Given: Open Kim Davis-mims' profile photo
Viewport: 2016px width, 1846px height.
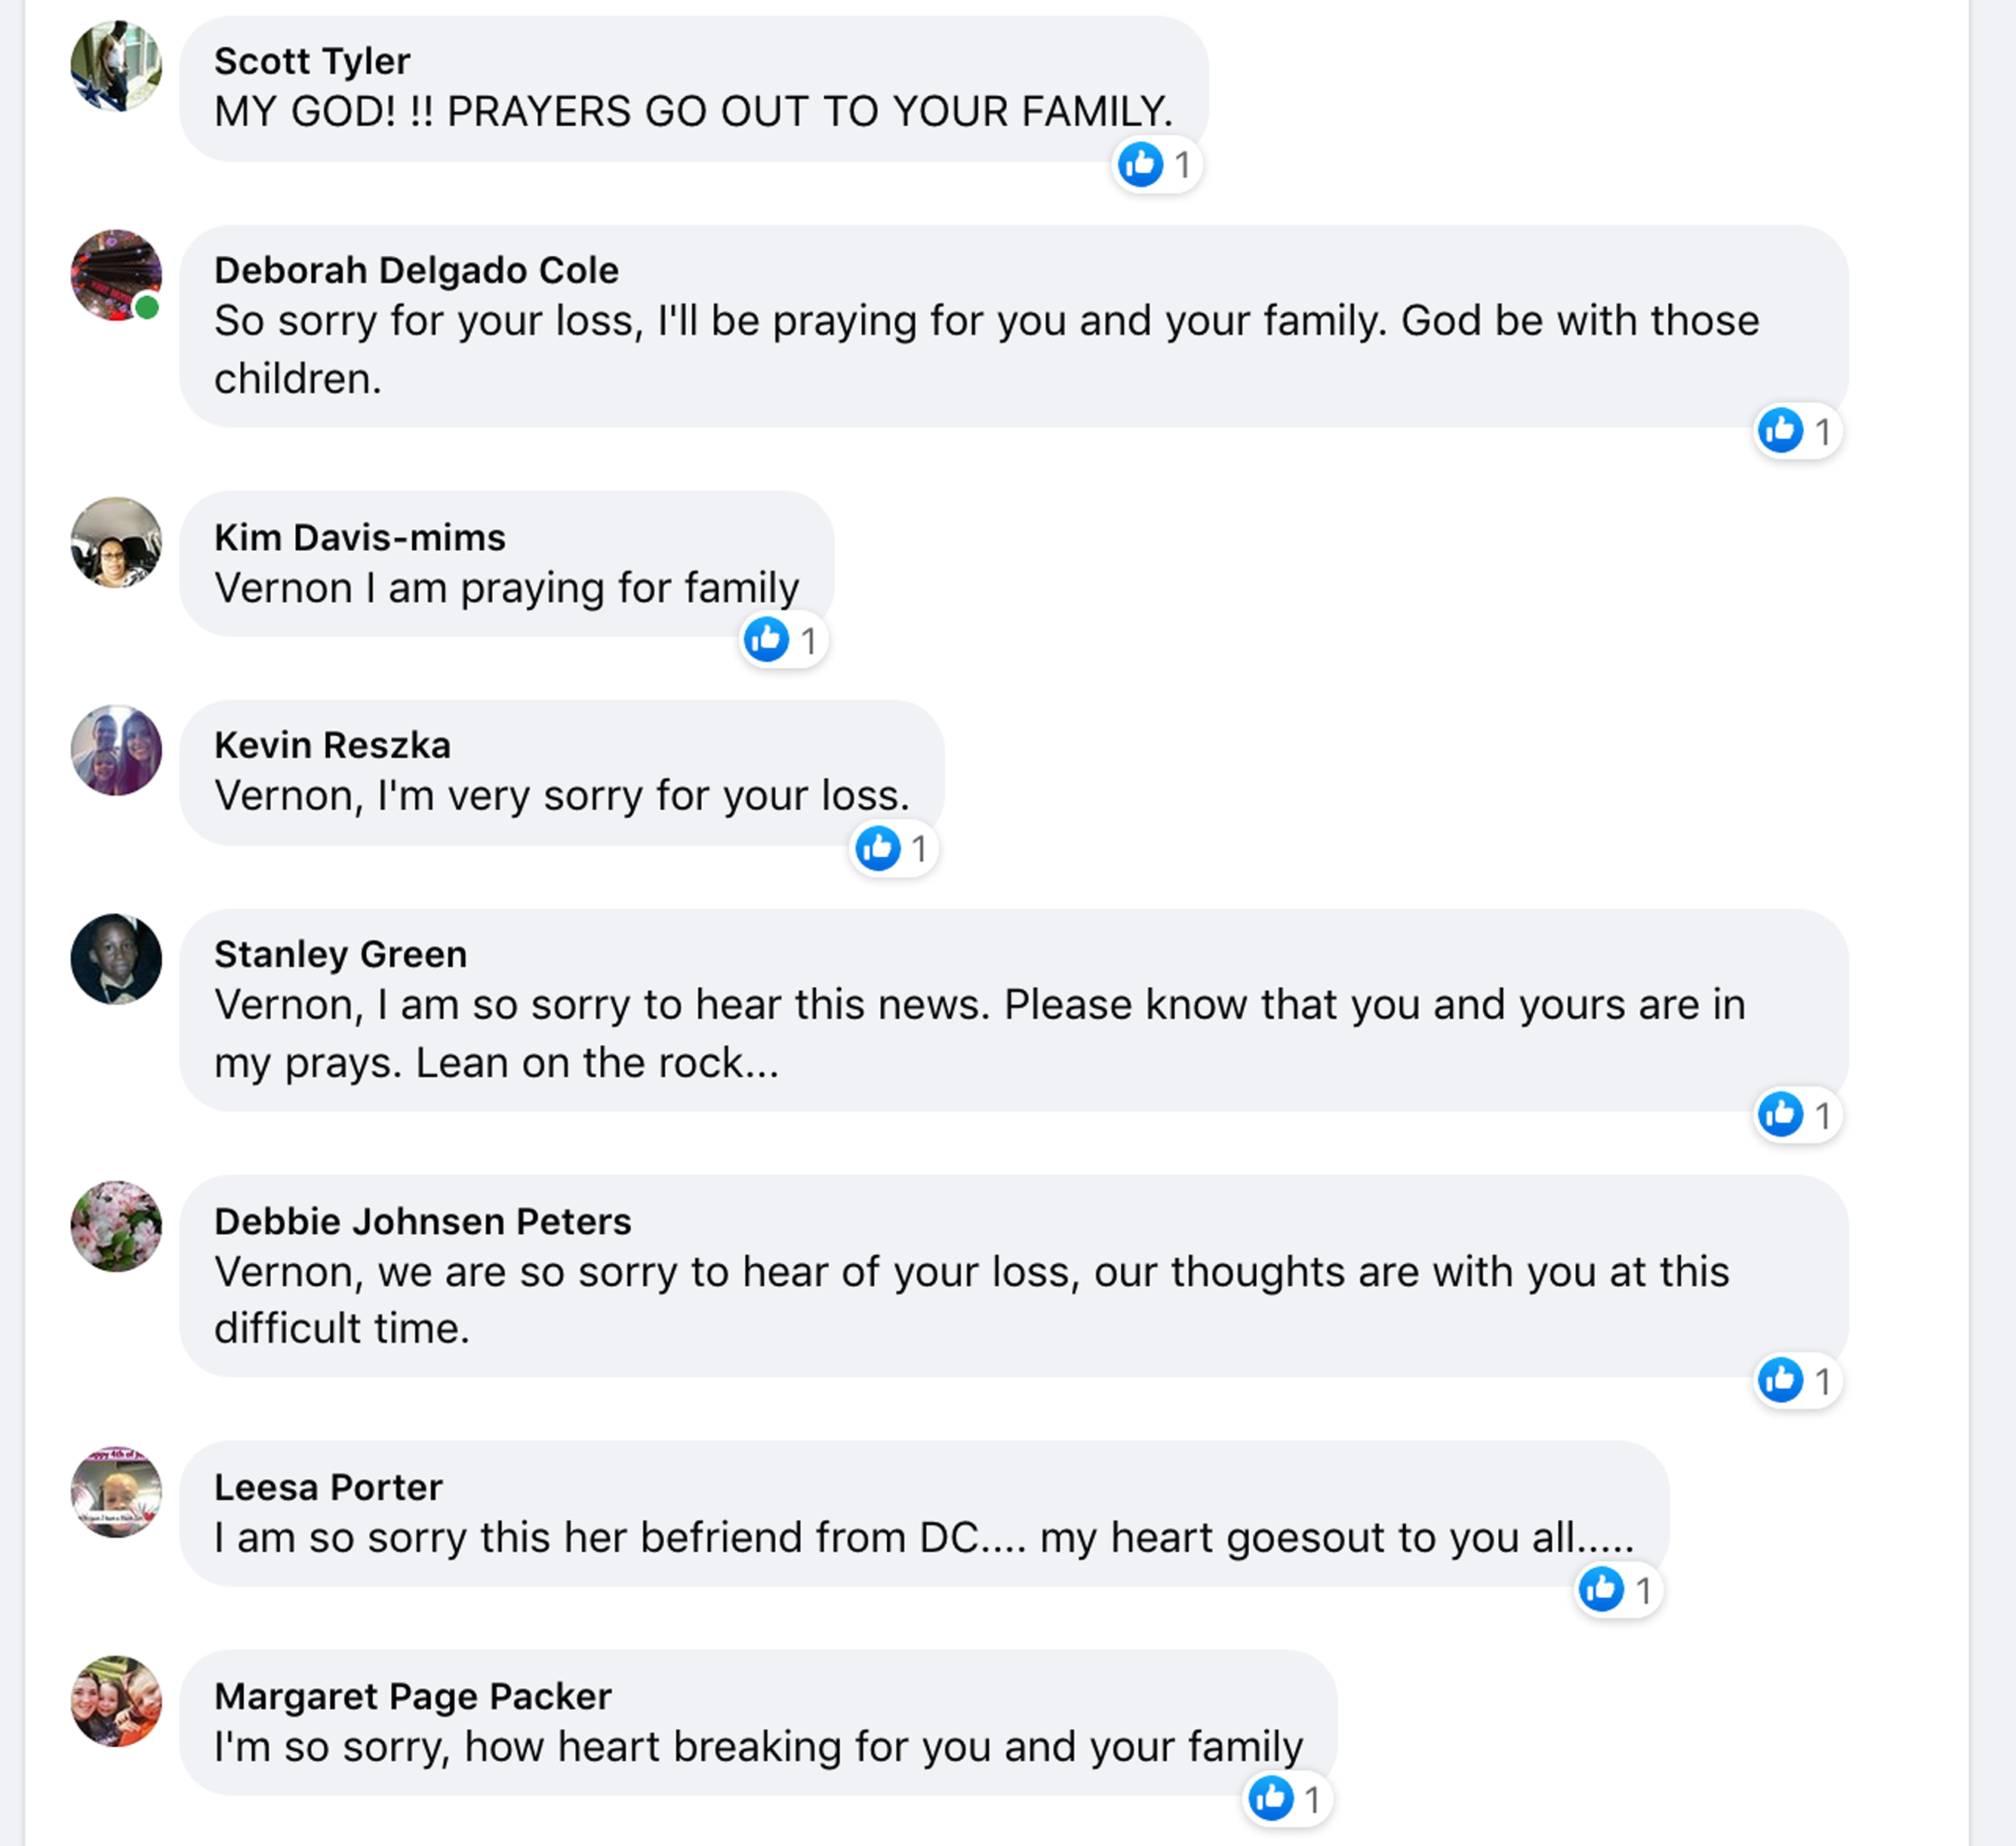Looking at the screenshot, I should pos(116,543).
